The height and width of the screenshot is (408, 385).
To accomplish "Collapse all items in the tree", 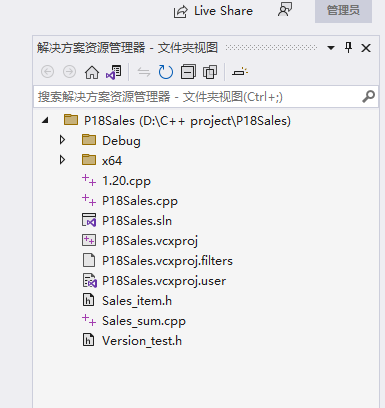I will pos(188,72).
